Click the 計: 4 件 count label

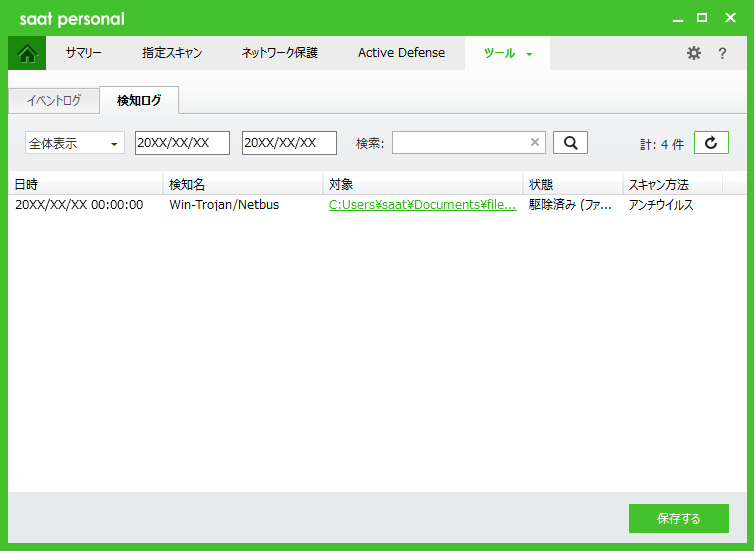click(662, 144)
